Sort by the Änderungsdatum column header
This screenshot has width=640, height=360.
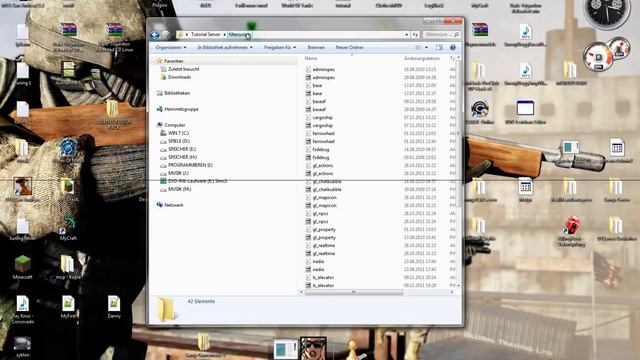click(x=422, y=58)
